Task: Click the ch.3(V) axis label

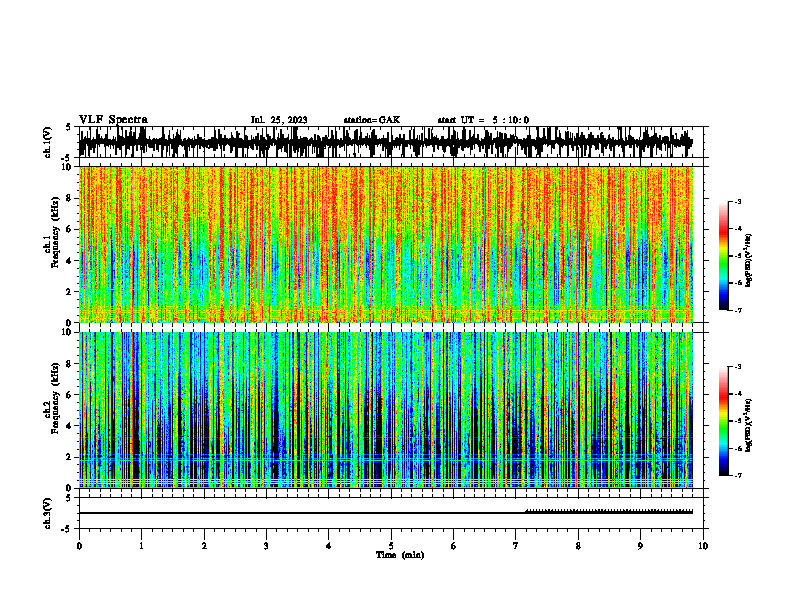Action: (47, 513)
